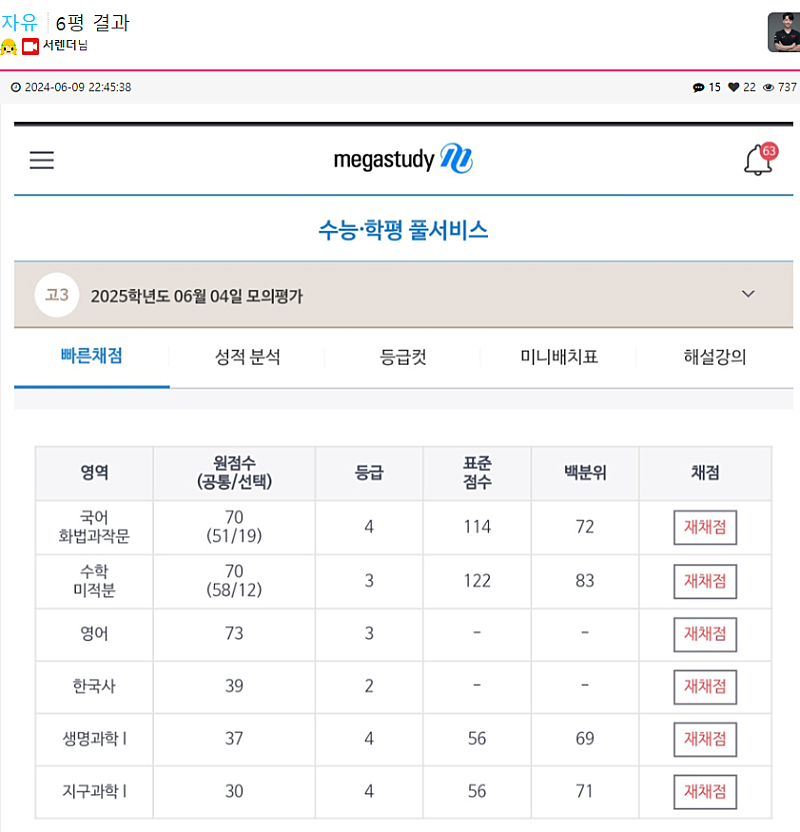Click the eye views icon
Image resolution: width=800 pixels, height=832 pixels.
click(769, 88)
